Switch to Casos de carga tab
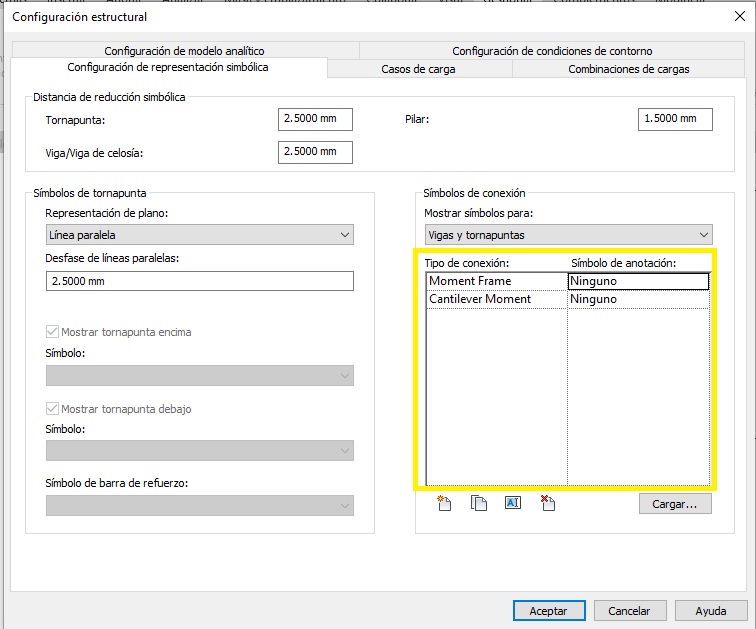Screen dimensions: 756x629 click(419, 69)
